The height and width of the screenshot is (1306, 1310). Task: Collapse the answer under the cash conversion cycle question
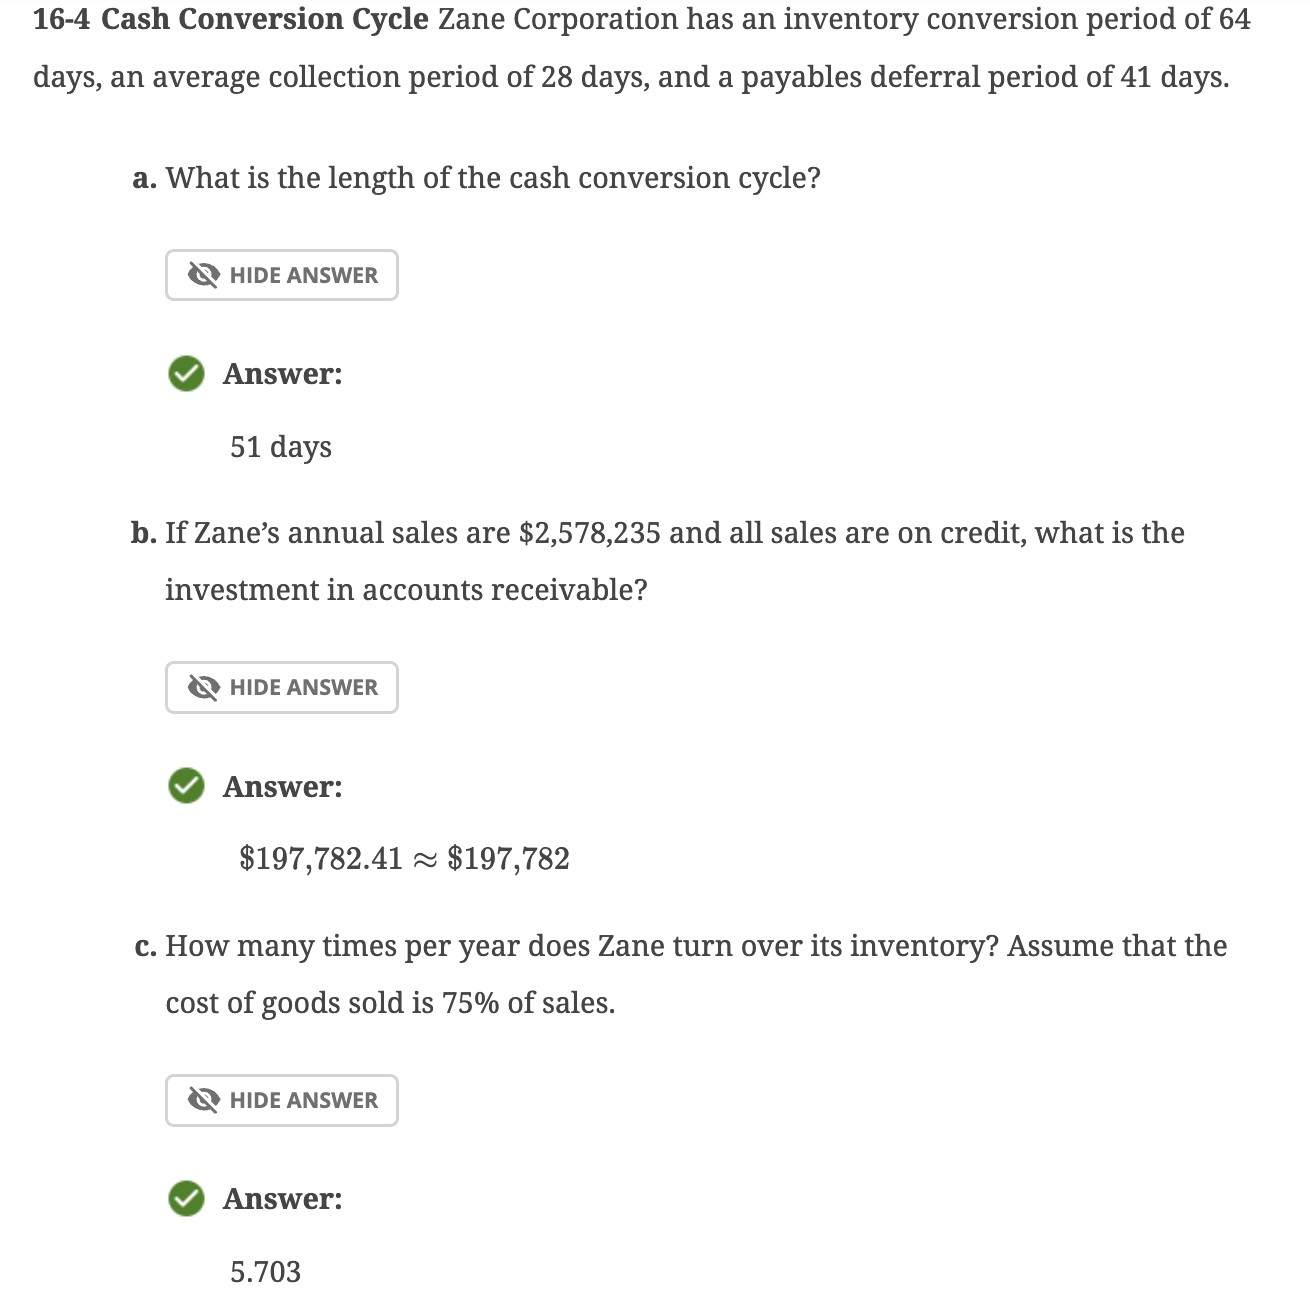[x=281, y=274]
